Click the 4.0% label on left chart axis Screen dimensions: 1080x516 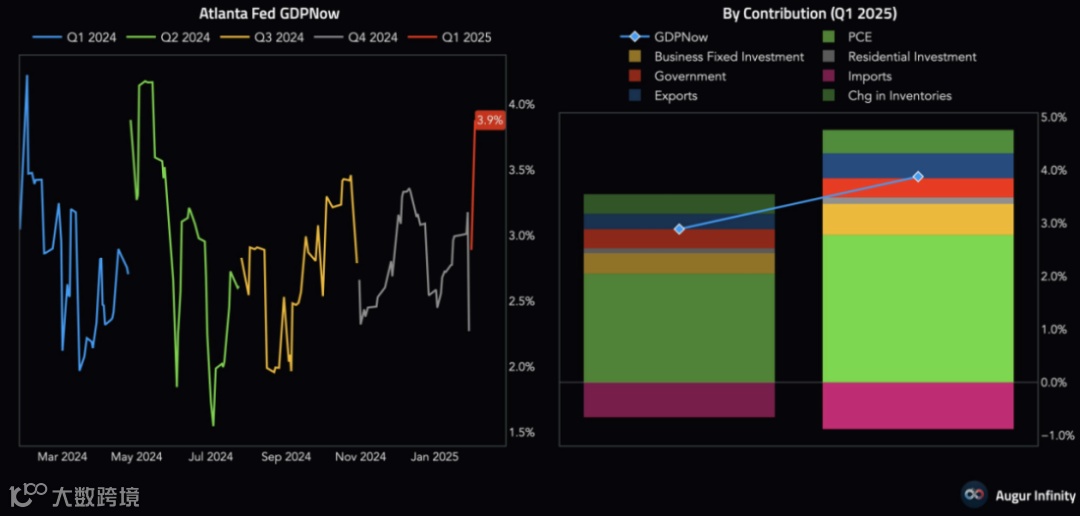[x=521, y=104]
